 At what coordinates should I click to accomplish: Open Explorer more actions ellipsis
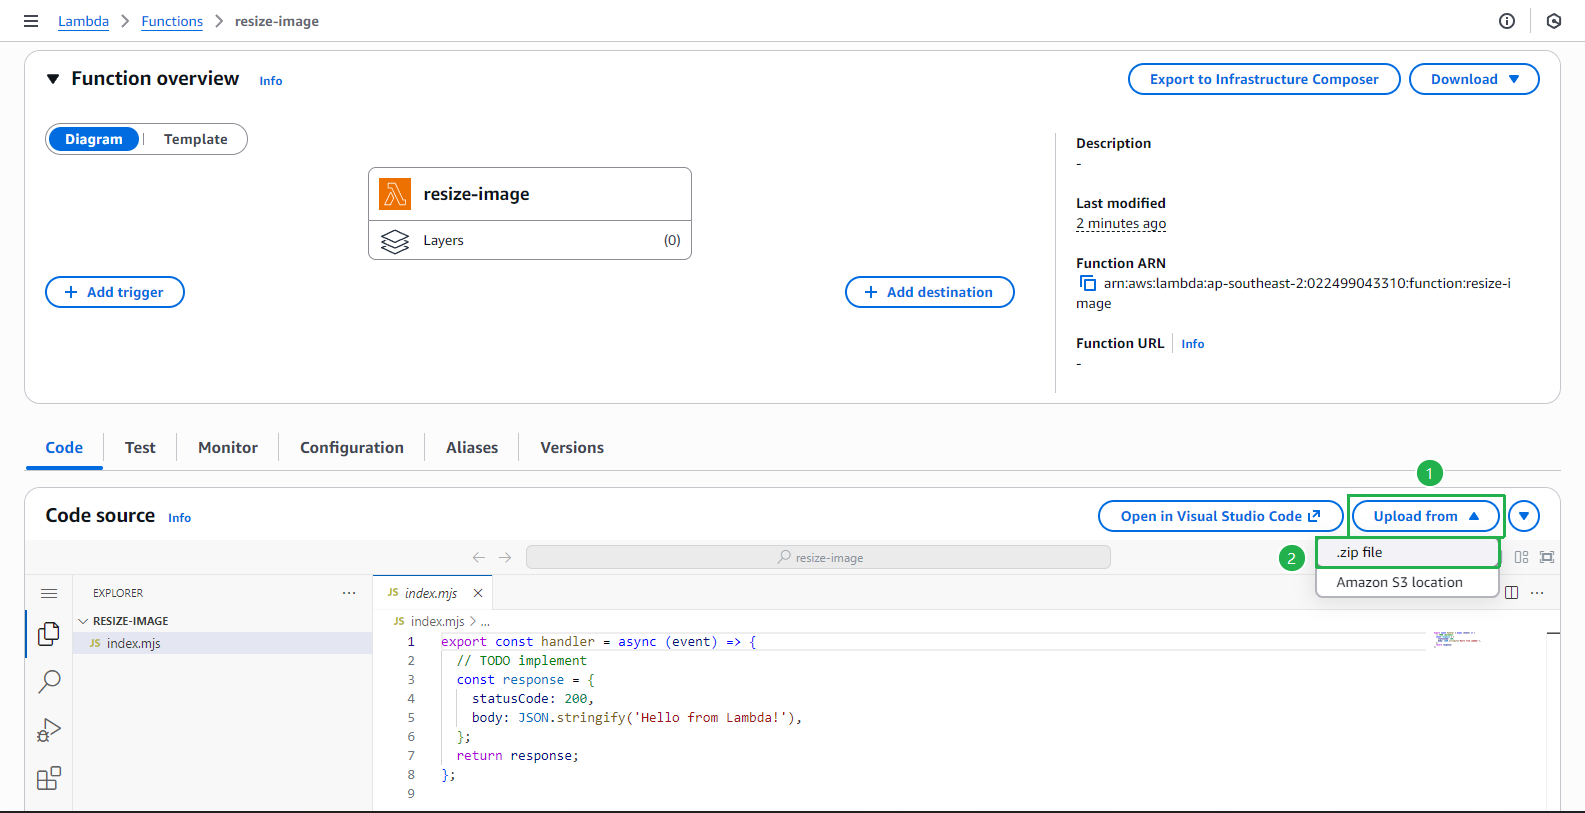click(x=349, y=593)
